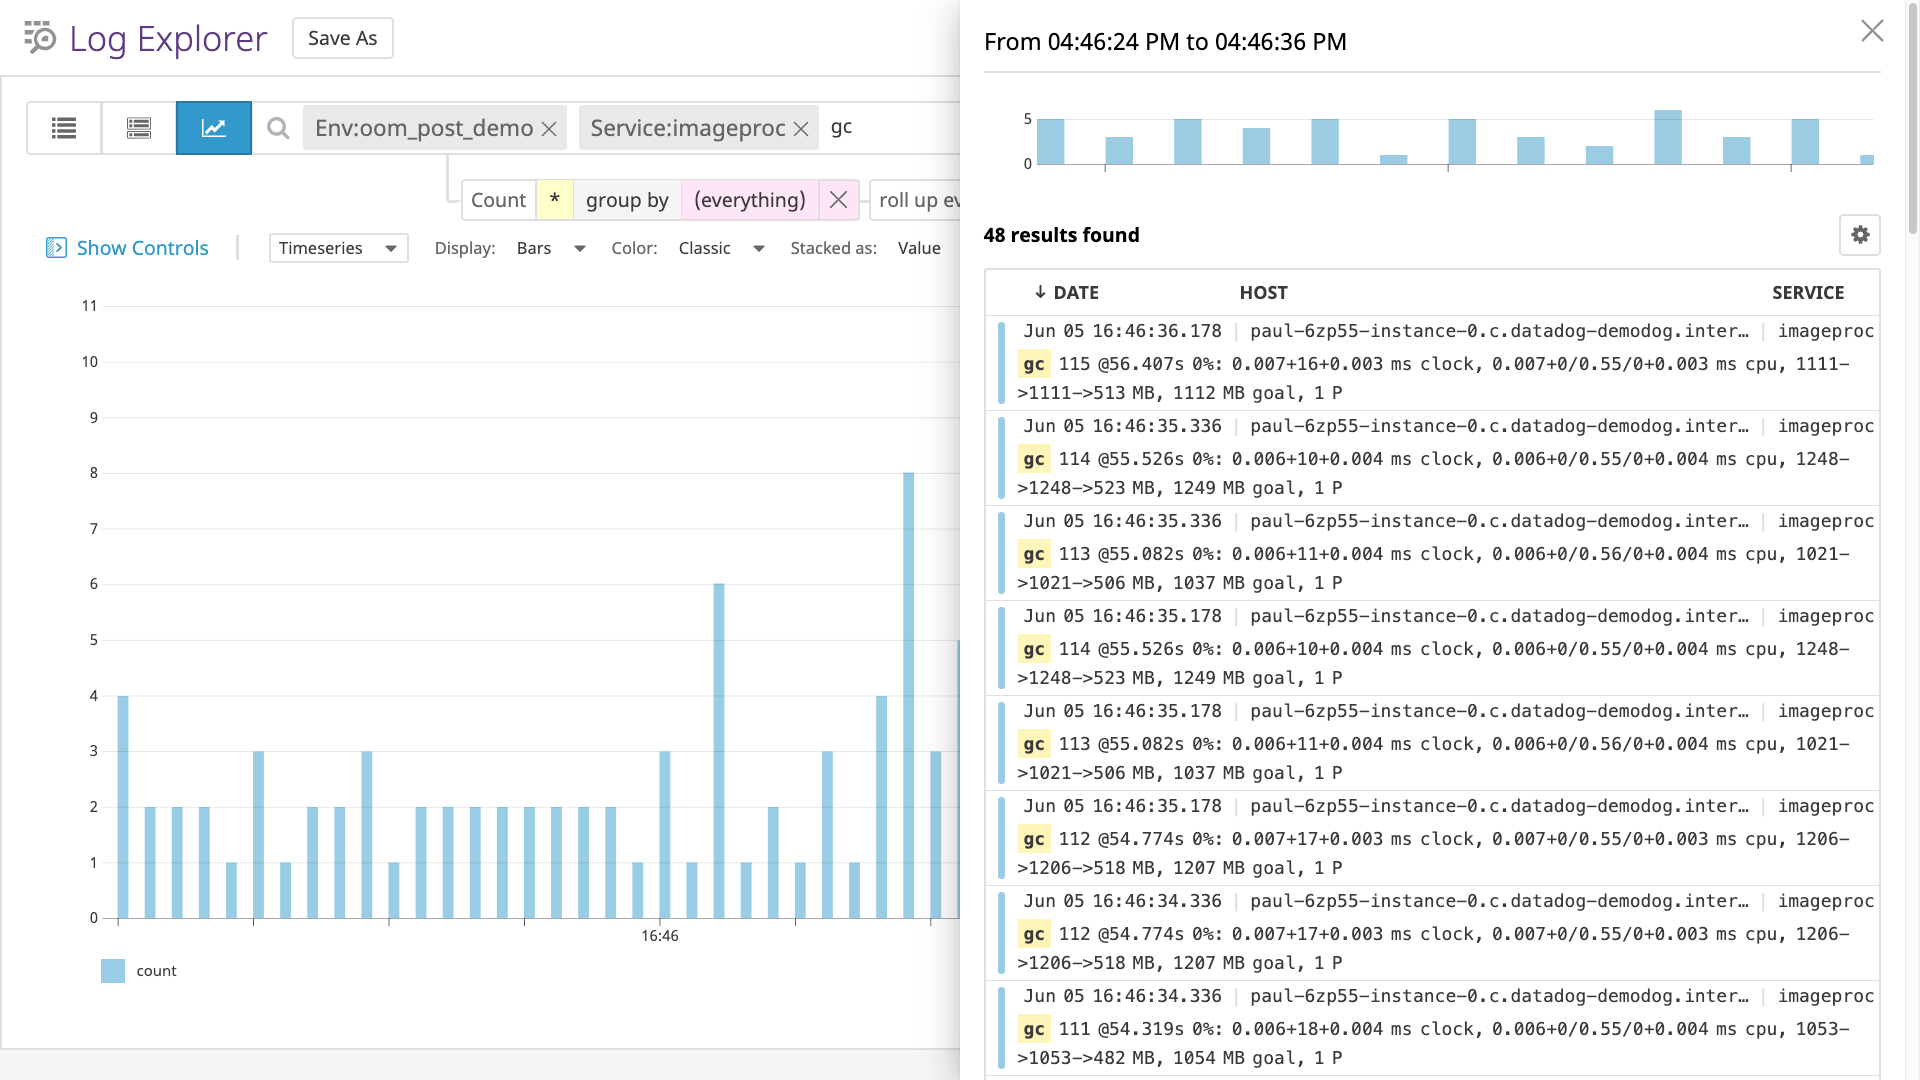Click the Count measure selector
The height and width of the screenshot is (1080, 1920).
pos(498,199)
